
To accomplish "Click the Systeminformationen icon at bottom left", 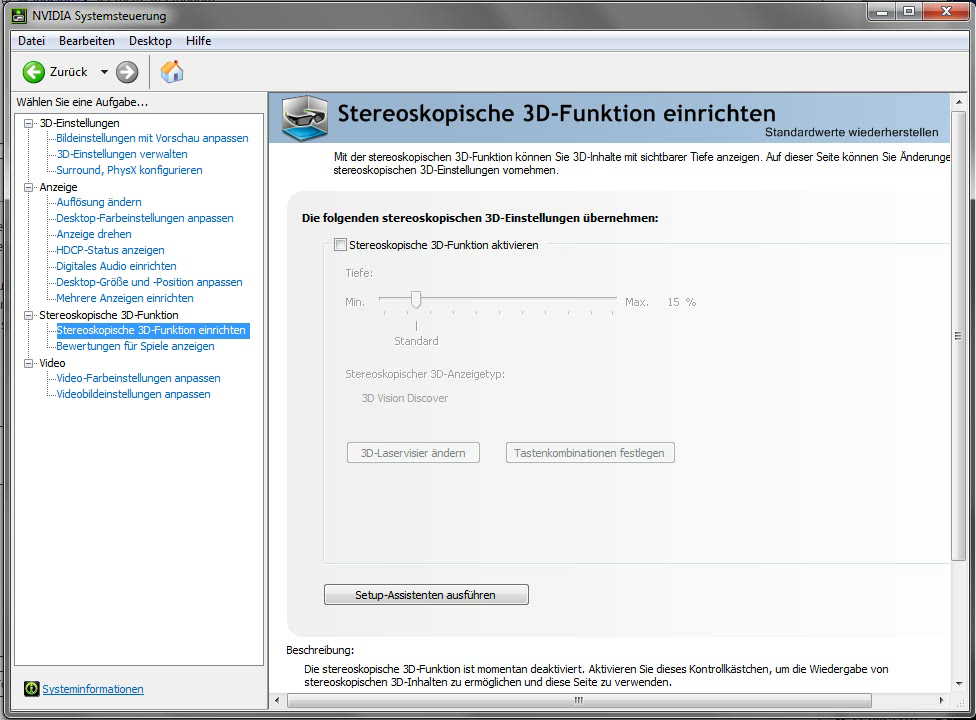I will [x=31, y=688].
